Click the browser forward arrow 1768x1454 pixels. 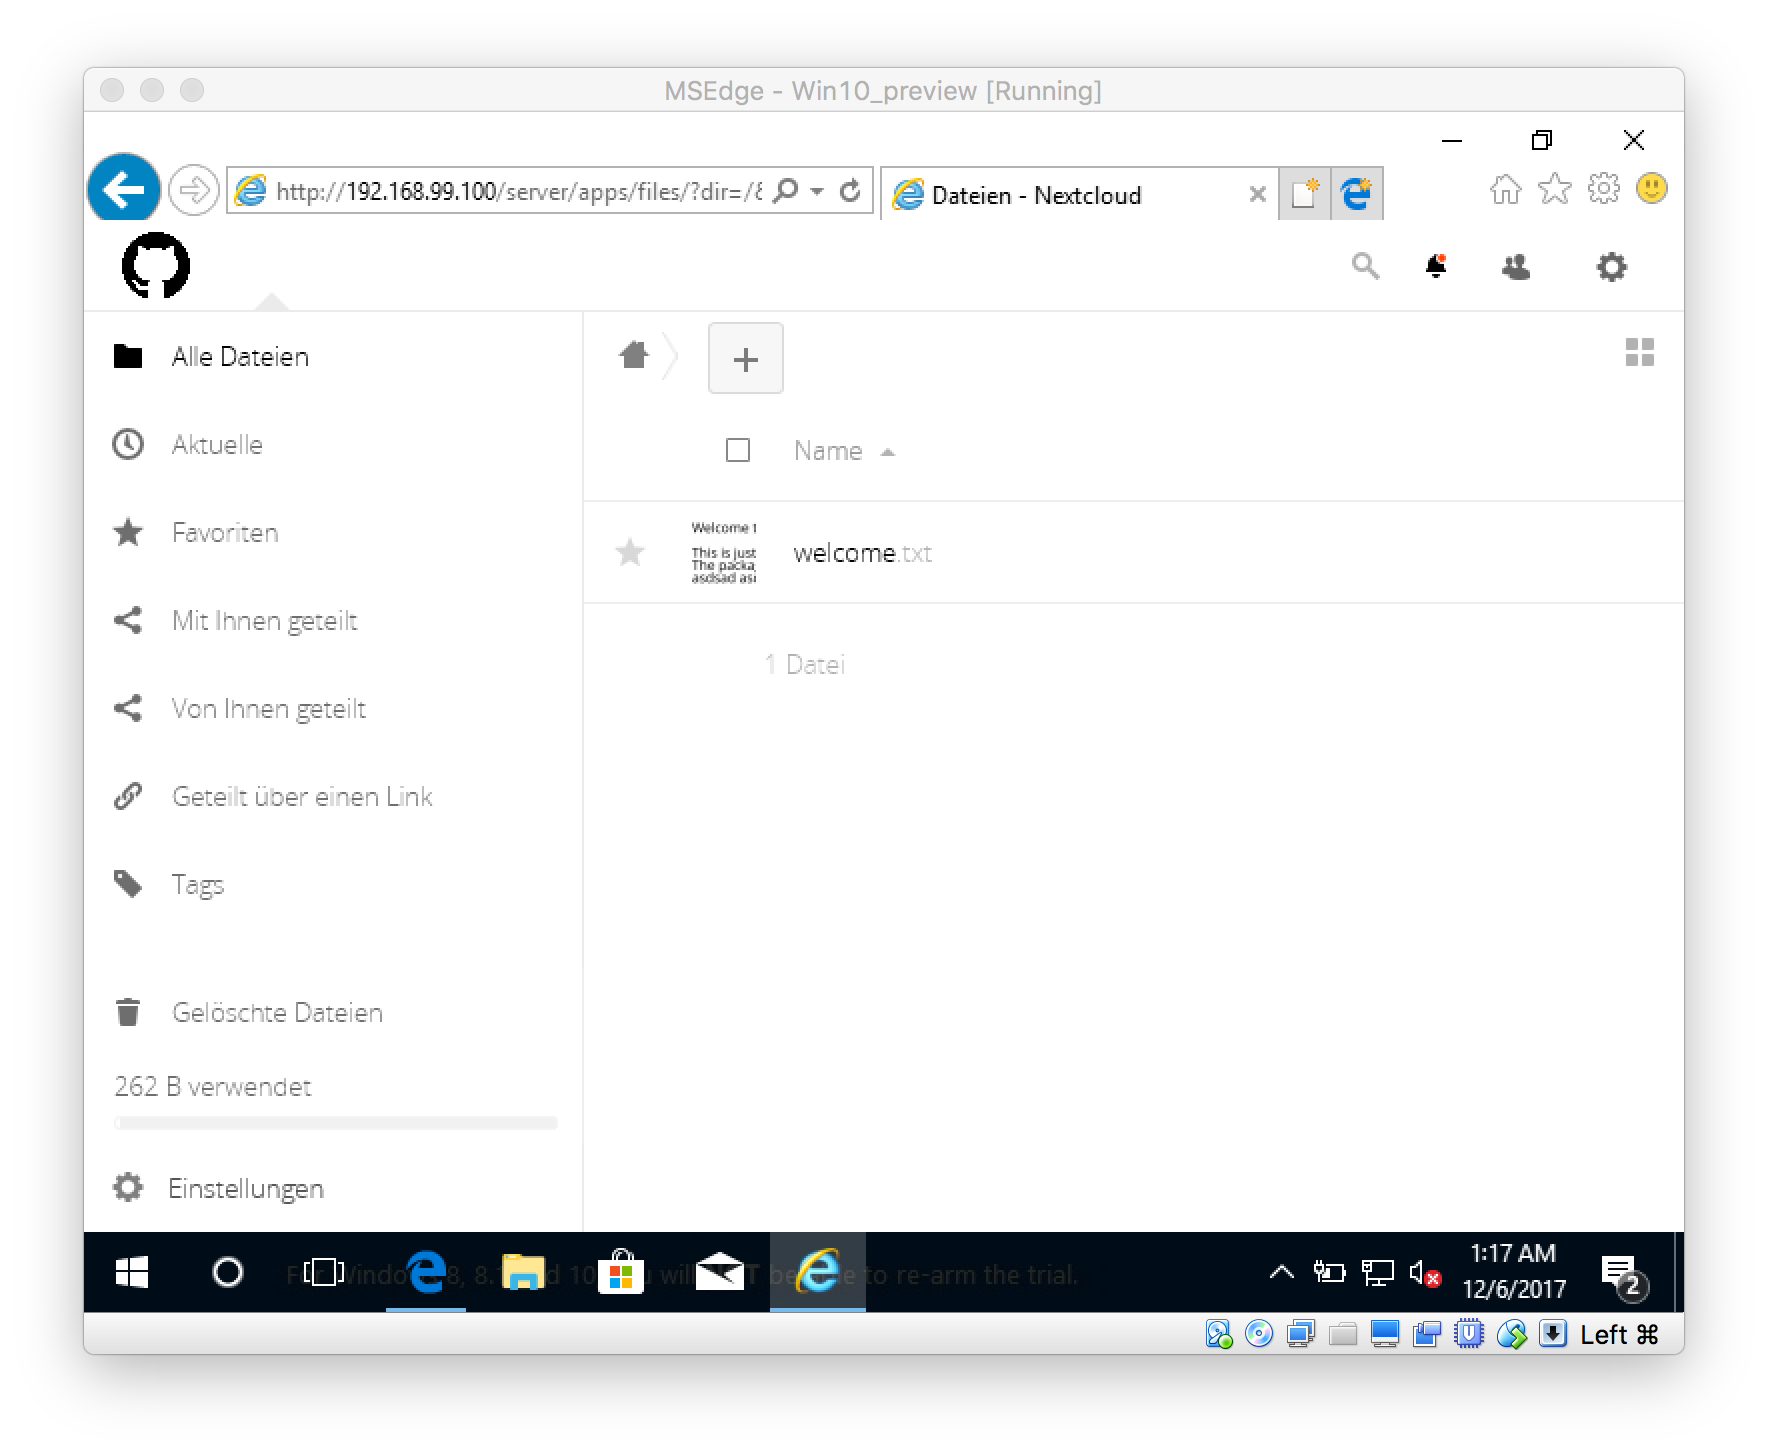coord(193,190)
